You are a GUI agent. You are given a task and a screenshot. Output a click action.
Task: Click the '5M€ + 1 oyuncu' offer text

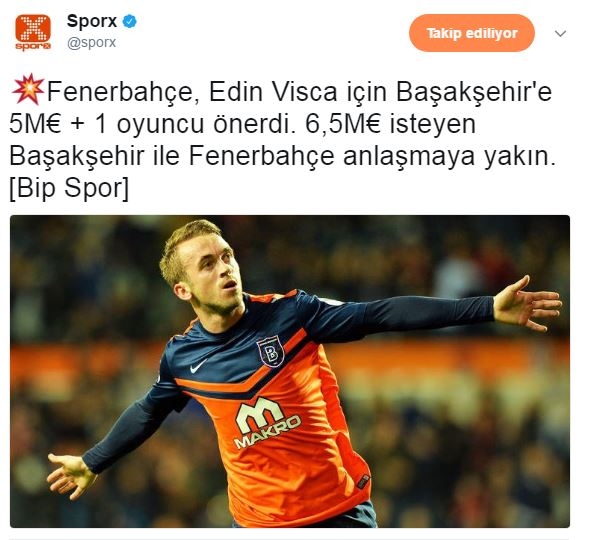pyautogui.click(x=106, y=125)
